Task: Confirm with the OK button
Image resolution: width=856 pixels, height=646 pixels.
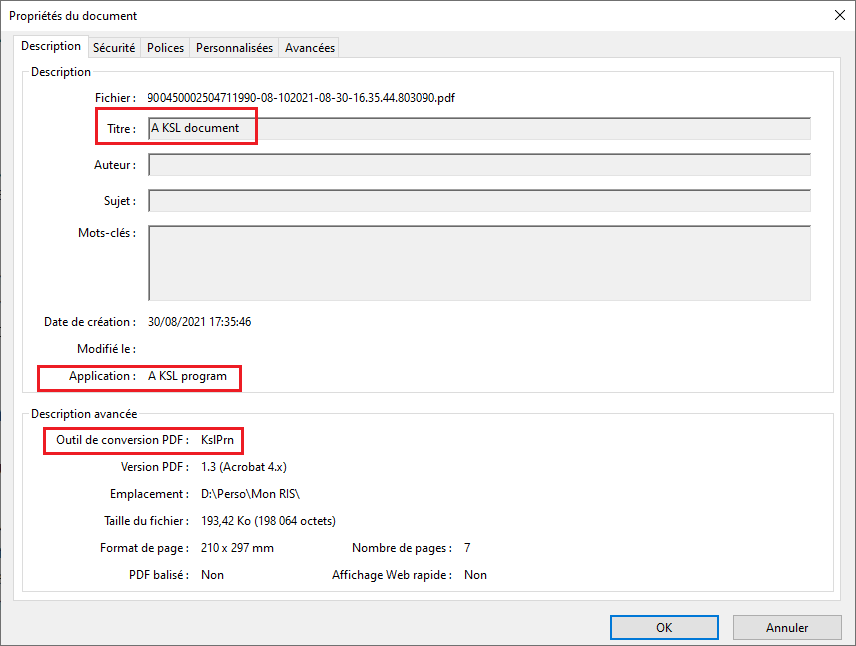Action: [x=664, y=628]
